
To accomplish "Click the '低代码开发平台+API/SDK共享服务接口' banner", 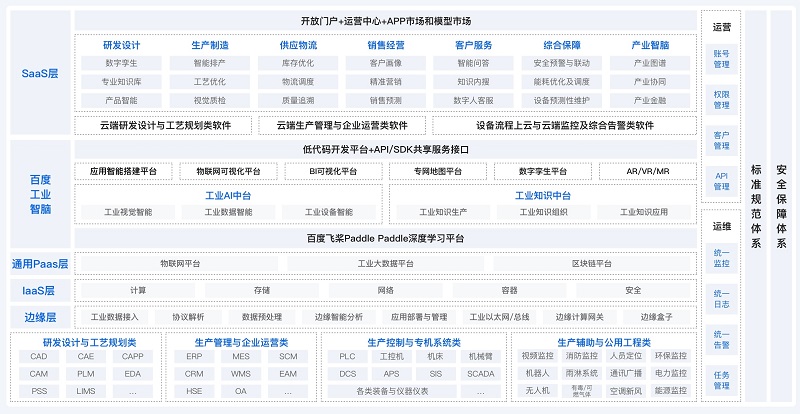I will 386,150.
